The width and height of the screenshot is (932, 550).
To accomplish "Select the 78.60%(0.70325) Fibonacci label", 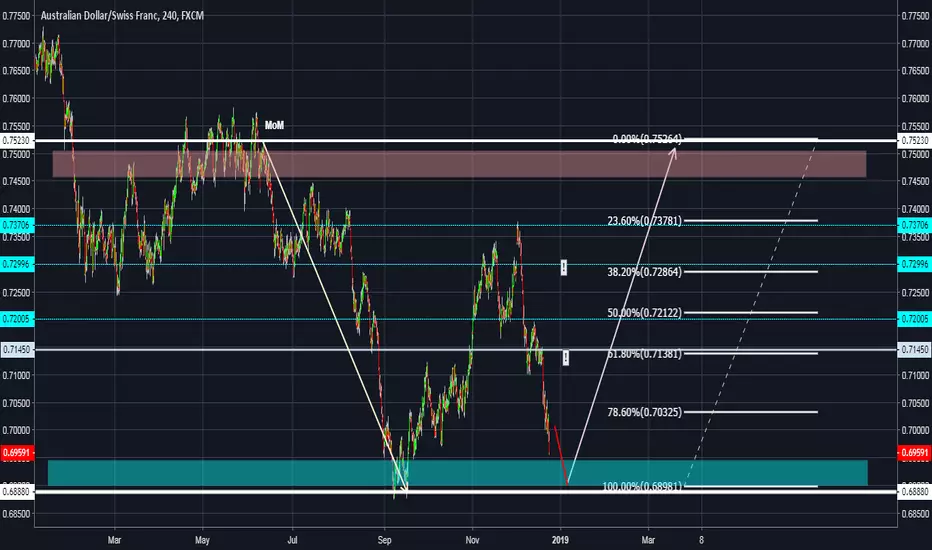I will click(644, 411).
